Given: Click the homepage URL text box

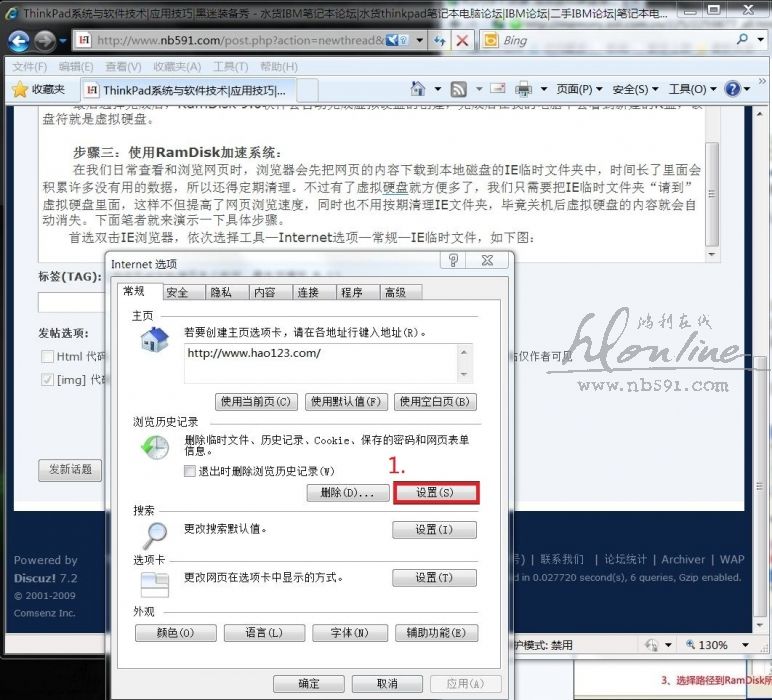Looking at the screenshot, I should [x=320, y=362].
